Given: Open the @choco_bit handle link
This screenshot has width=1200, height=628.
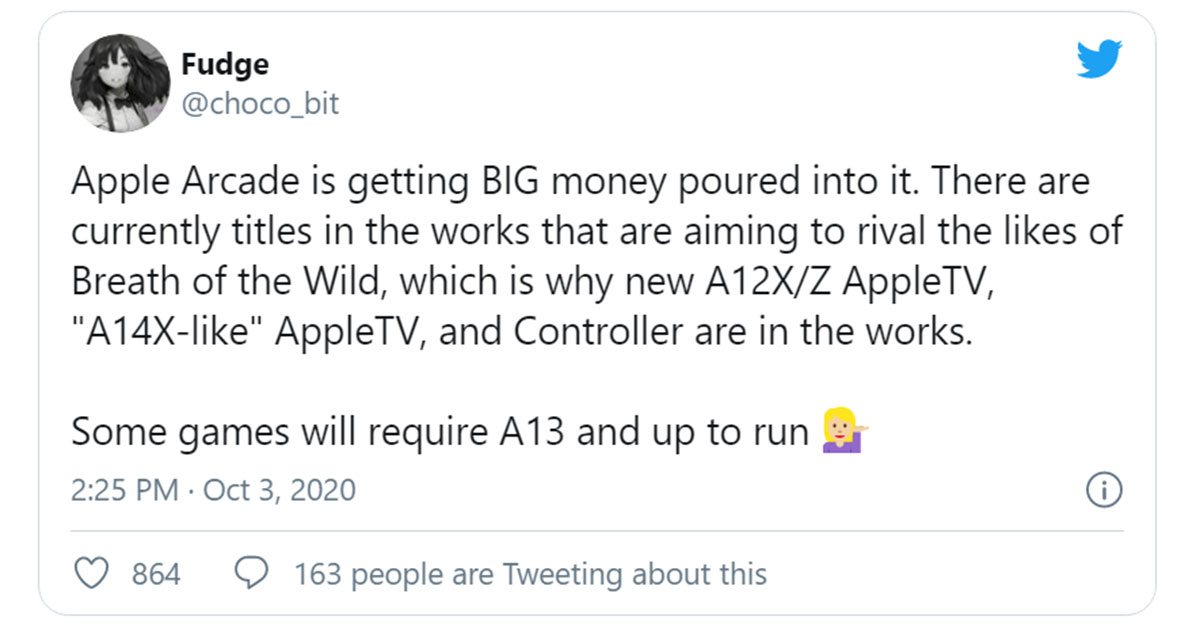Looking at the screenshot, I should pyautogui.click(x=260, y=102).
